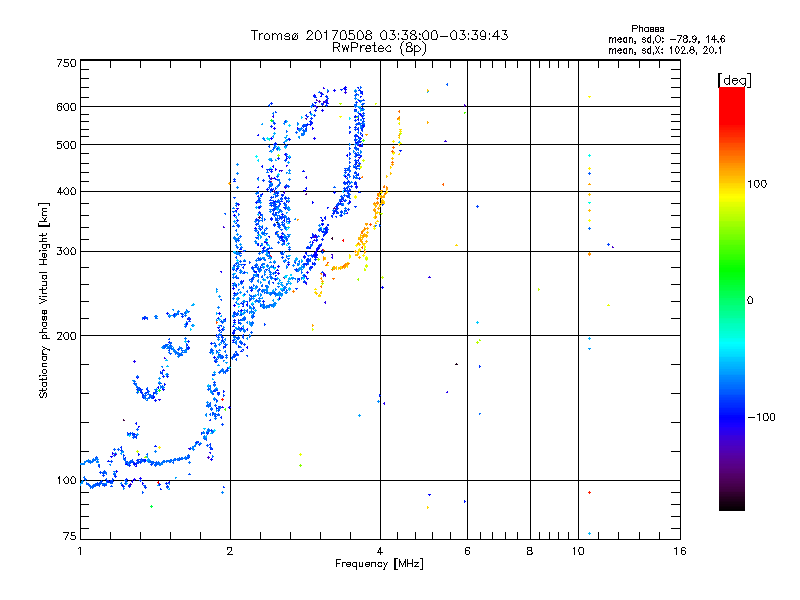Click x-axis tick label '4'
This screenshot has width=800, height=600.
coord(380,551)
